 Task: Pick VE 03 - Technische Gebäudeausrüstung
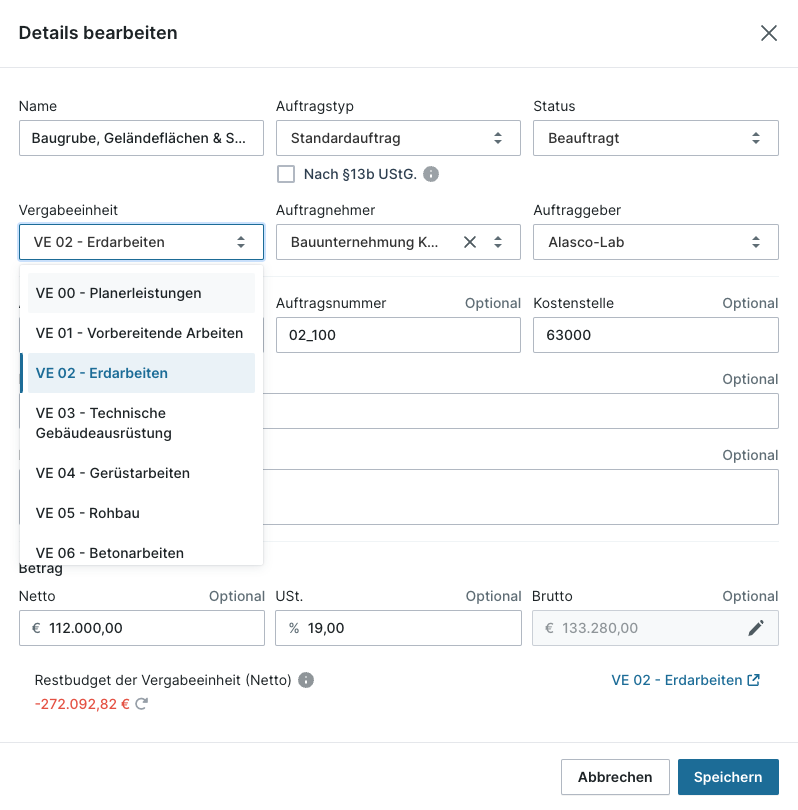click(141, 423)
